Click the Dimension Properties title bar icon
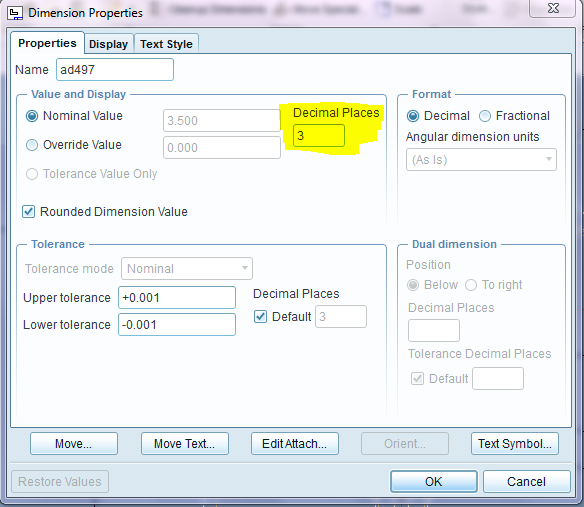584x507 pixels. pyautogui.click(x=15, y=13)
